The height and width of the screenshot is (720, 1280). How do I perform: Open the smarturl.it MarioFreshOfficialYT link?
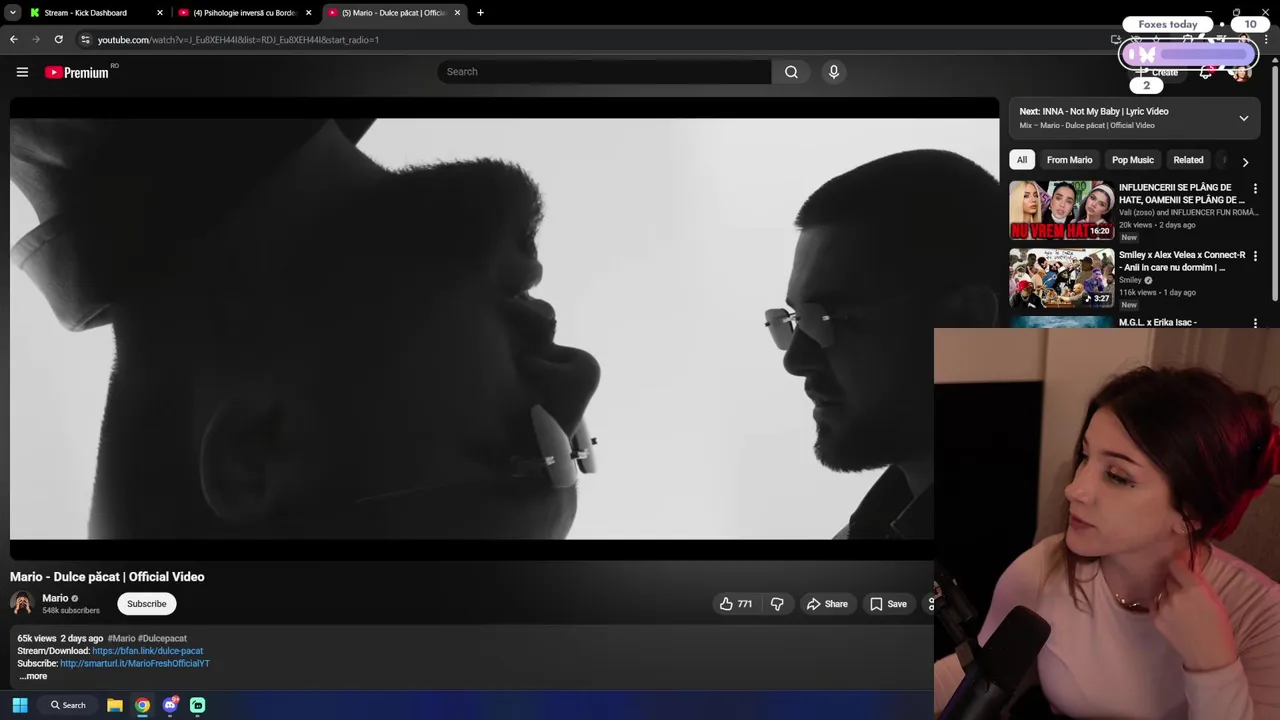135,663
